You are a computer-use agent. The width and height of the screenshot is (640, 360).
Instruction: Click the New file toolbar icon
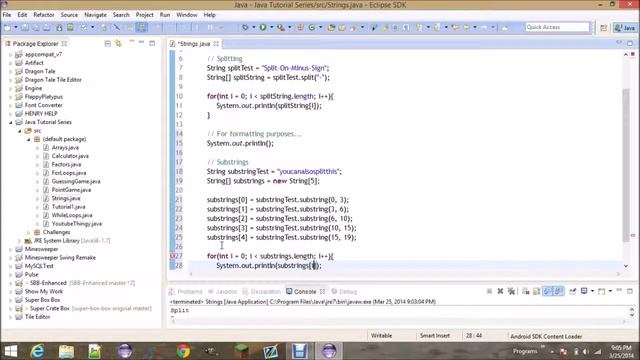pyautogui.click(x=7, y=27)
